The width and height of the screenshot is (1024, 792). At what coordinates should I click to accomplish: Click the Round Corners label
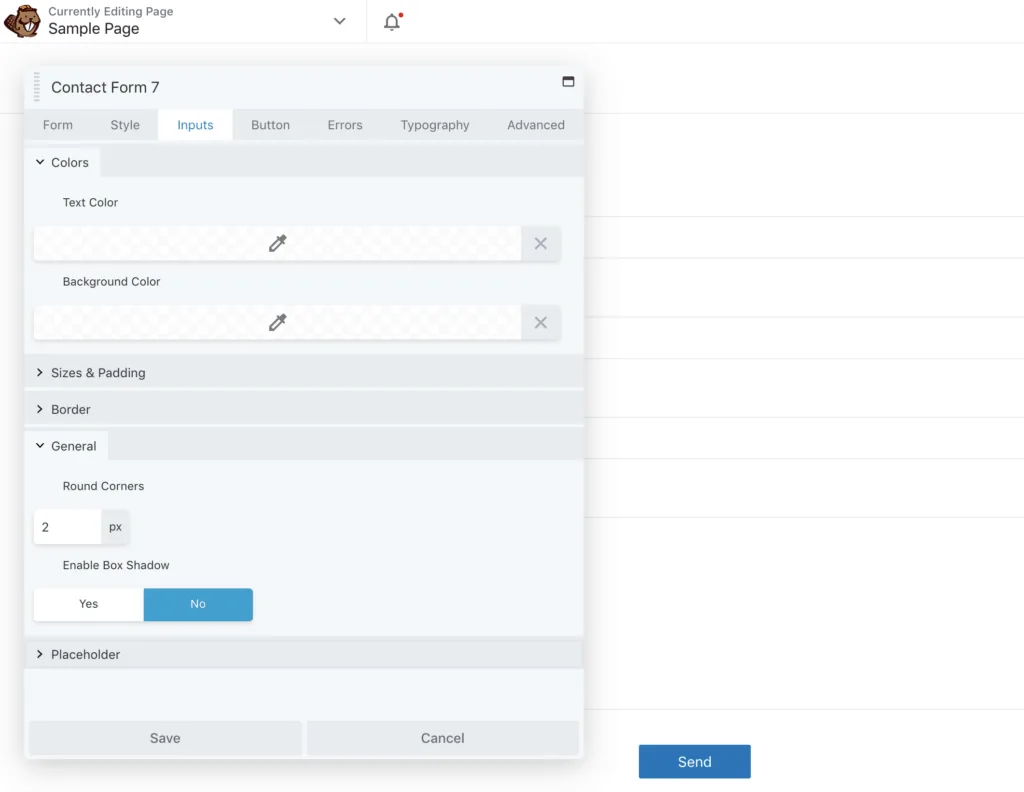pos(103,486)
